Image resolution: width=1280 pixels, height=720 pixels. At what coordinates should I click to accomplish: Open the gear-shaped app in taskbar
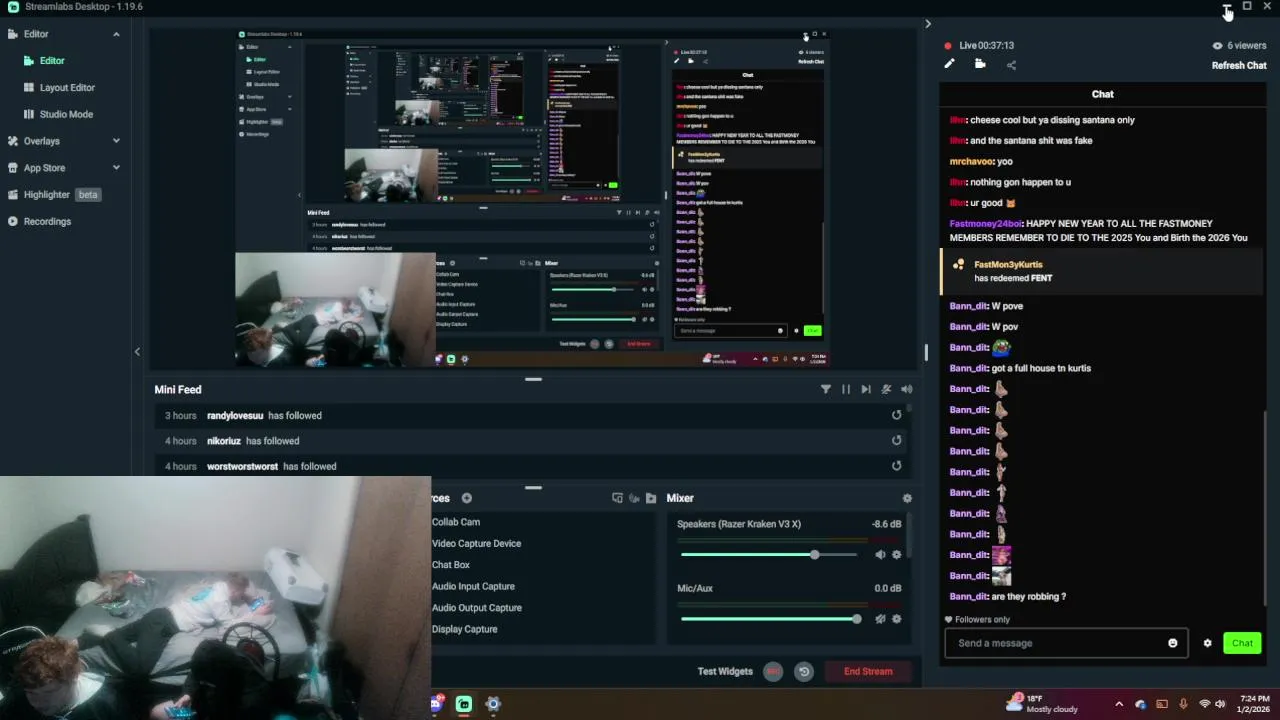(x=493, y=704)
